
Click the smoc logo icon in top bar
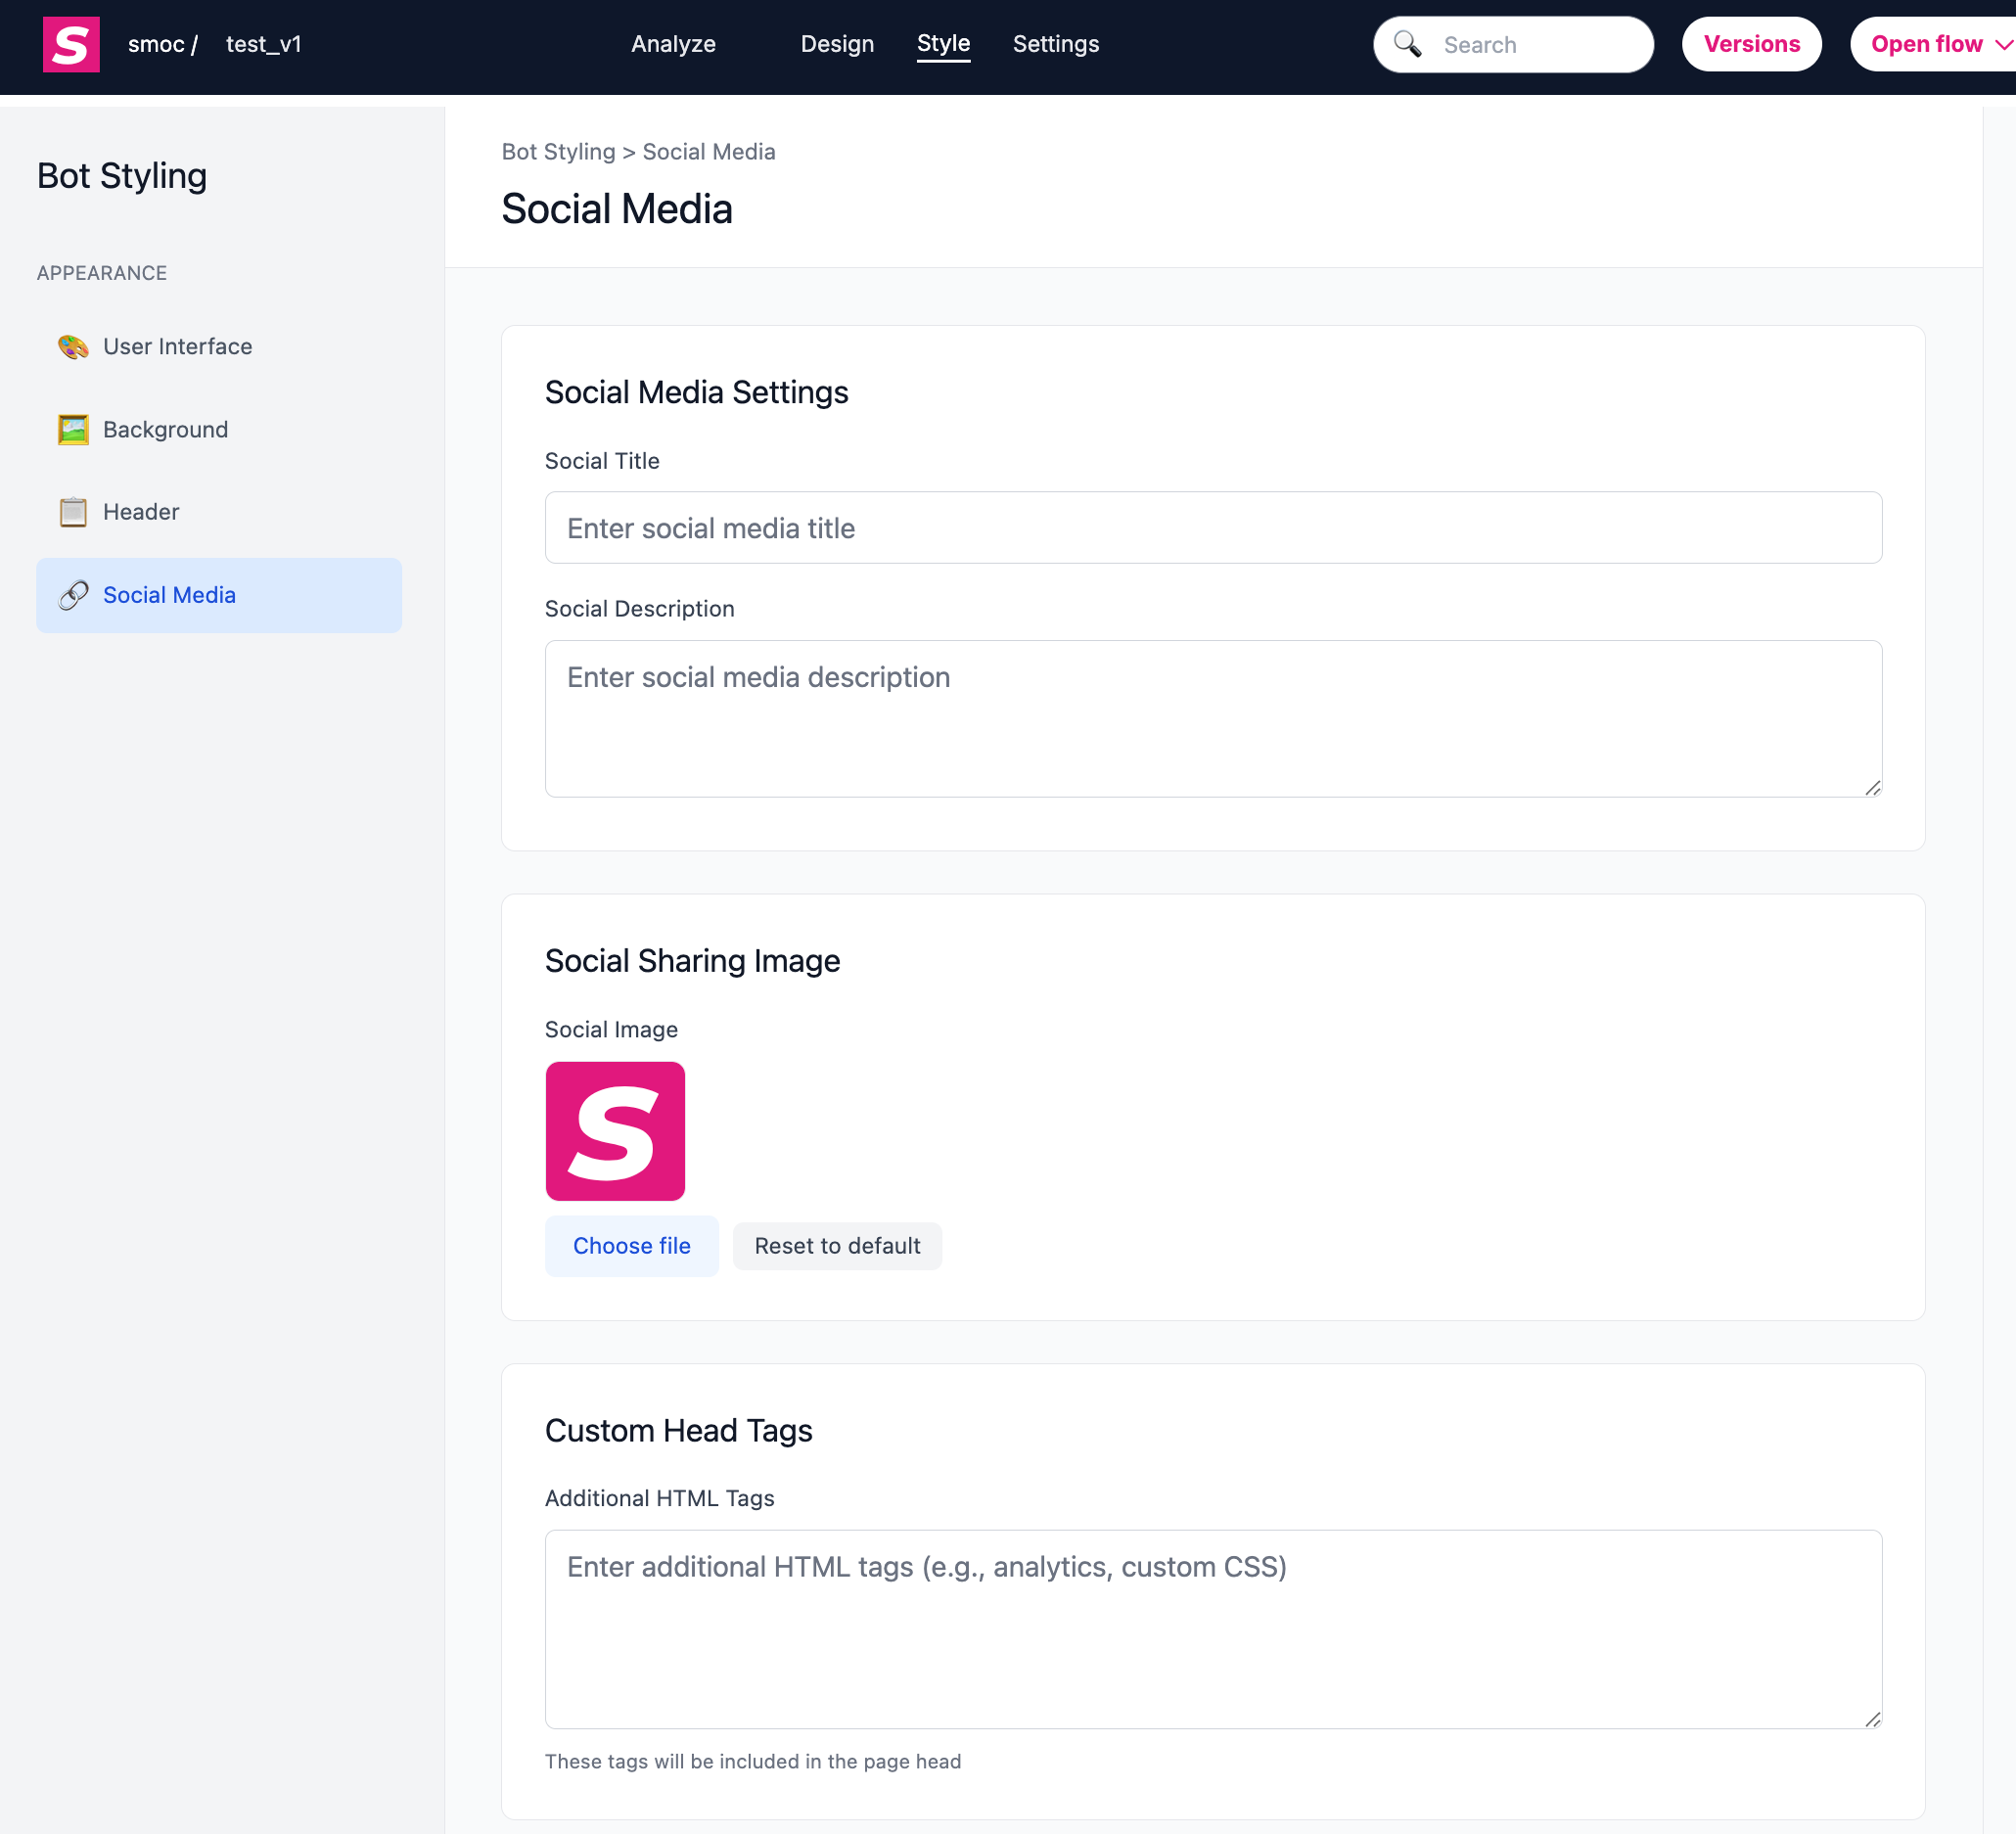[71, 44]
